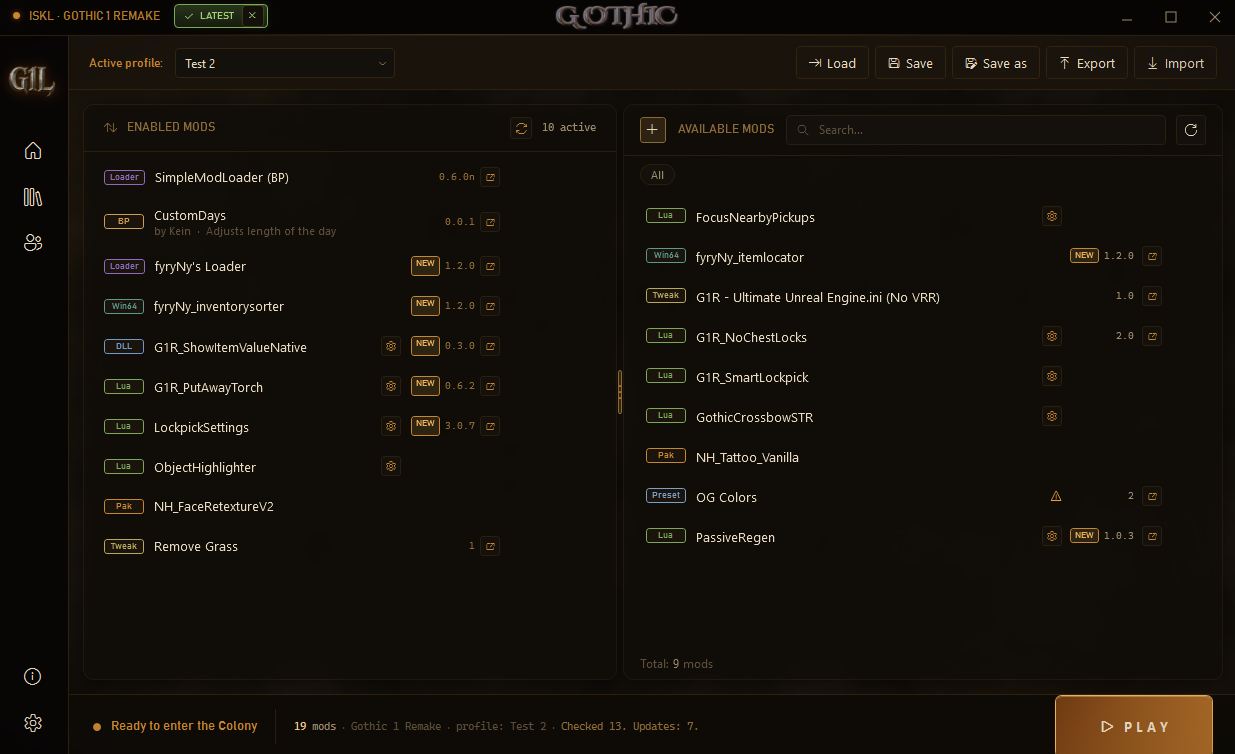Viewport: 1235px width, 754px height.
Task: Click the Save as button
Action: tap(996, 63)
